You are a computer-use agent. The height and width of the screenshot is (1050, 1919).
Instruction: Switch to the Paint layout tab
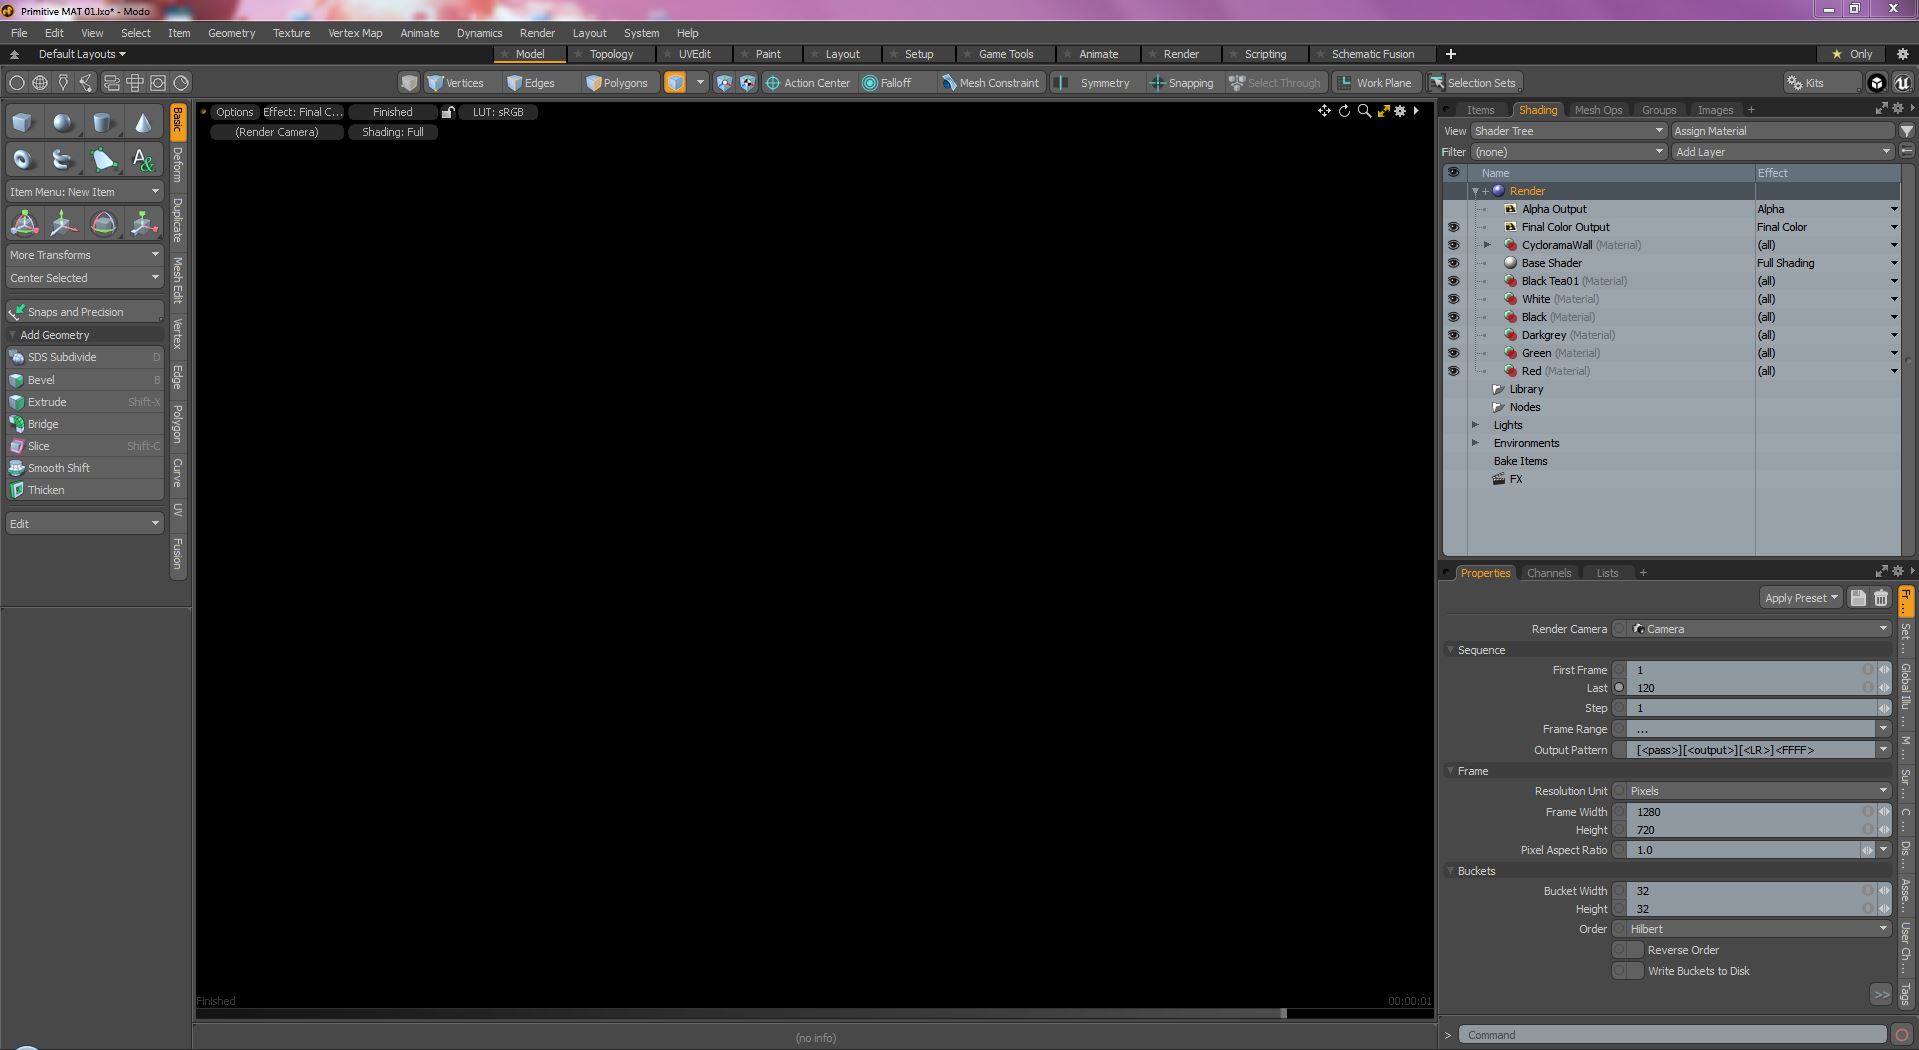coord(768,54)
